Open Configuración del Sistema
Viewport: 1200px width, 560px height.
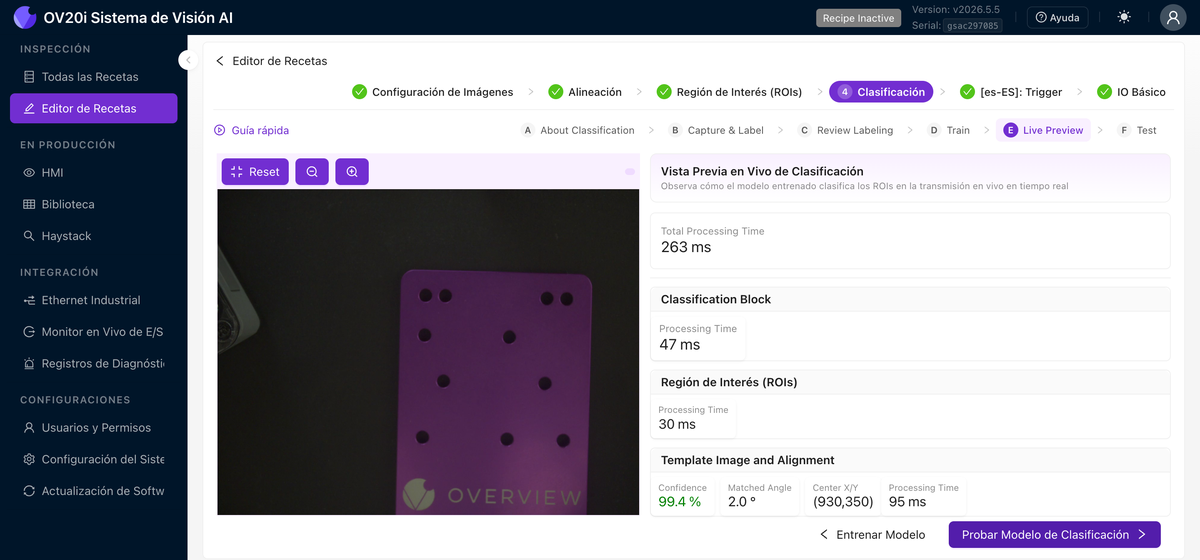(94, 459)
